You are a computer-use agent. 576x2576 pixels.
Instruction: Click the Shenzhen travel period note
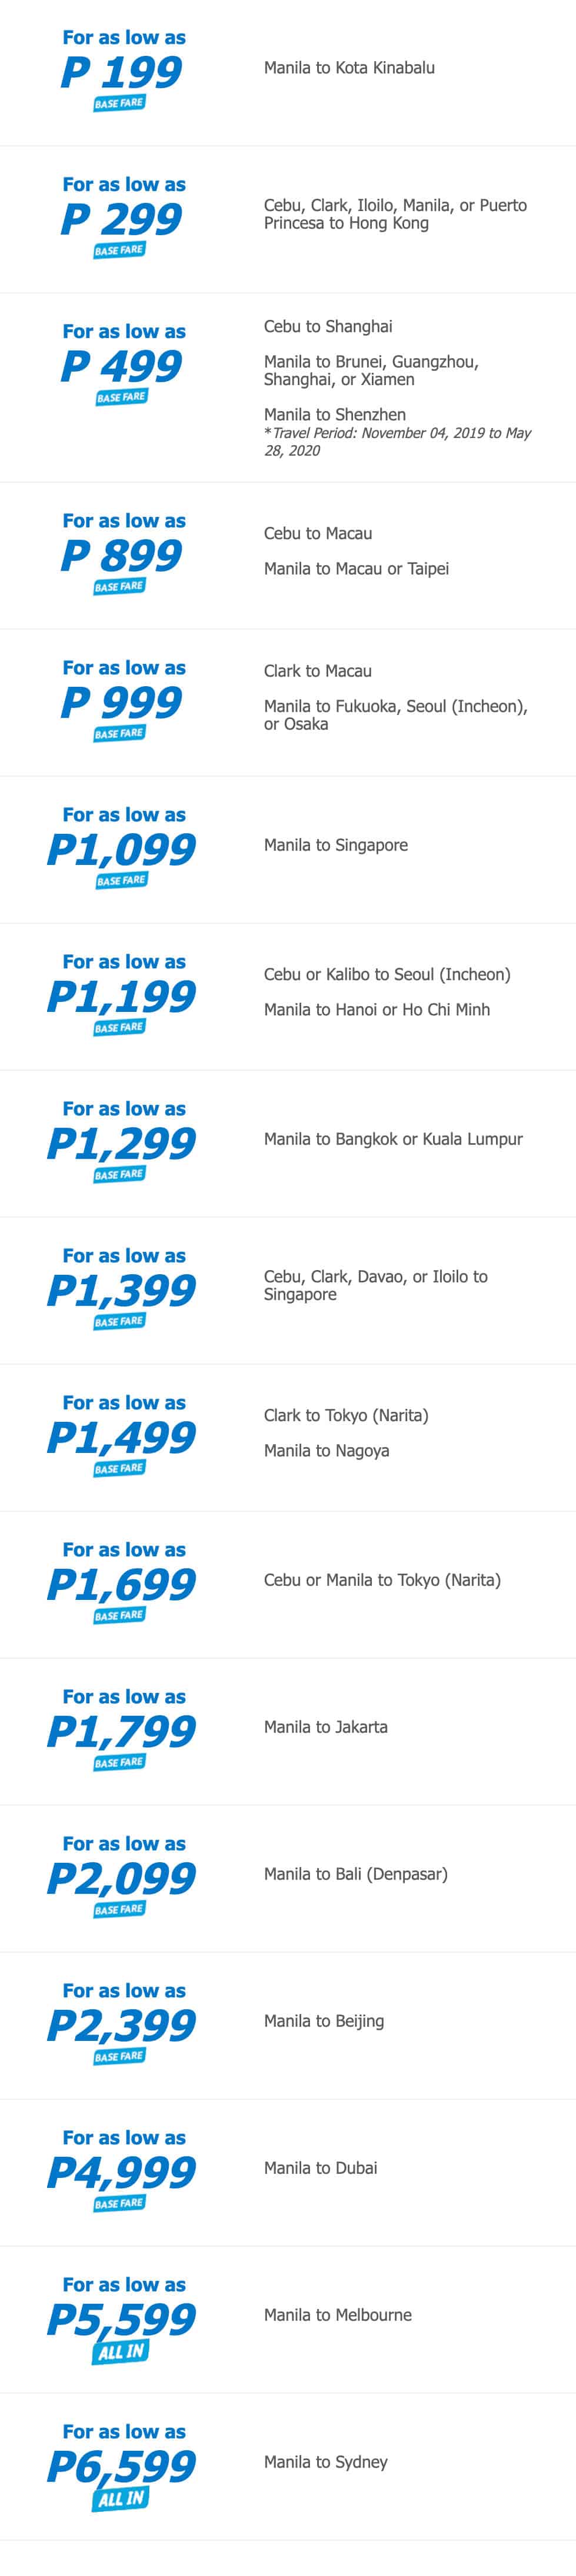coord(397,442)
